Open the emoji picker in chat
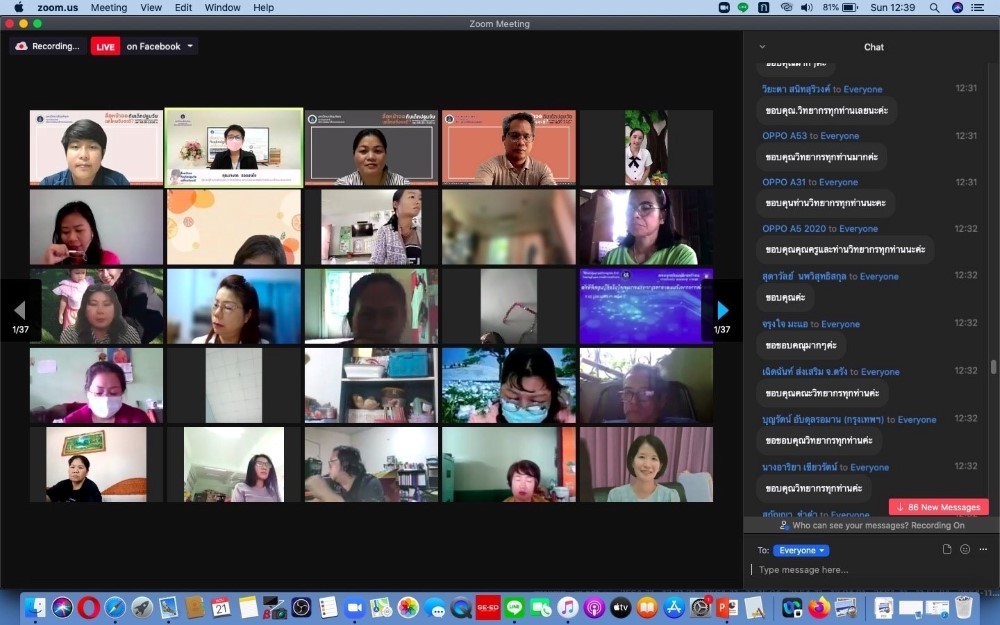 point(965,549)
